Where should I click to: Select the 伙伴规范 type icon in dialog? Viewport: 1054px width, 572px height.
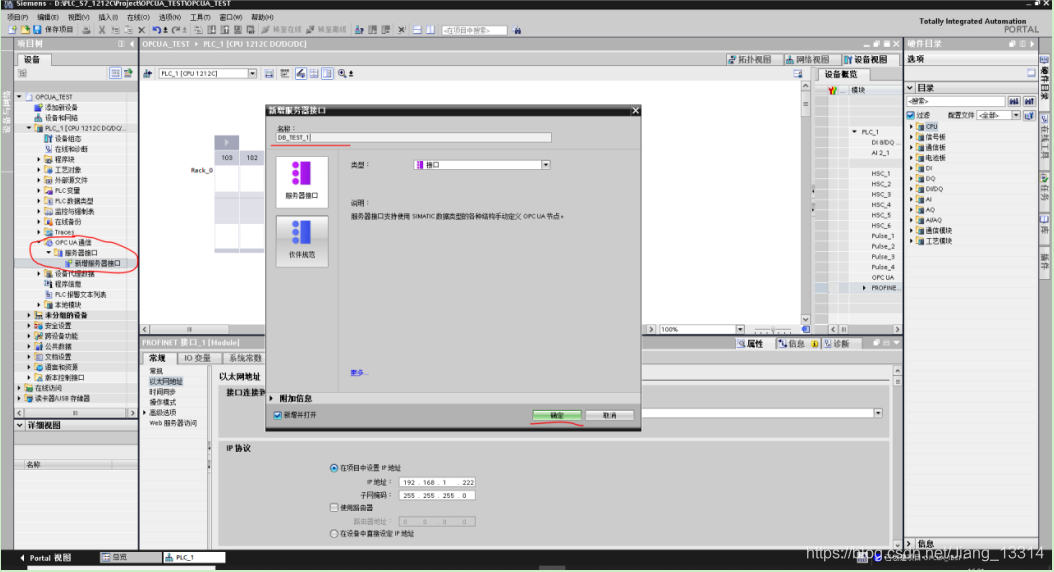(302, 240)
